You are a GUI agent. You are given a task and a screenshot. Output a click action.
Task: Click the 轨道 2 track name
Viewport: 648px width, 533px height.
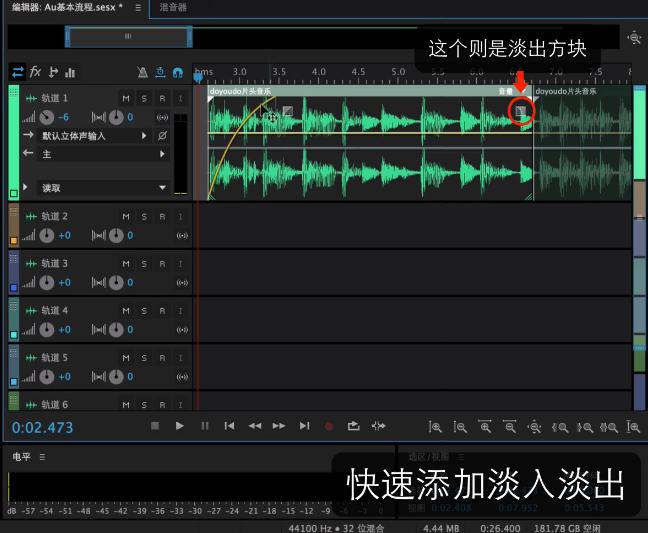pos(55,216)
